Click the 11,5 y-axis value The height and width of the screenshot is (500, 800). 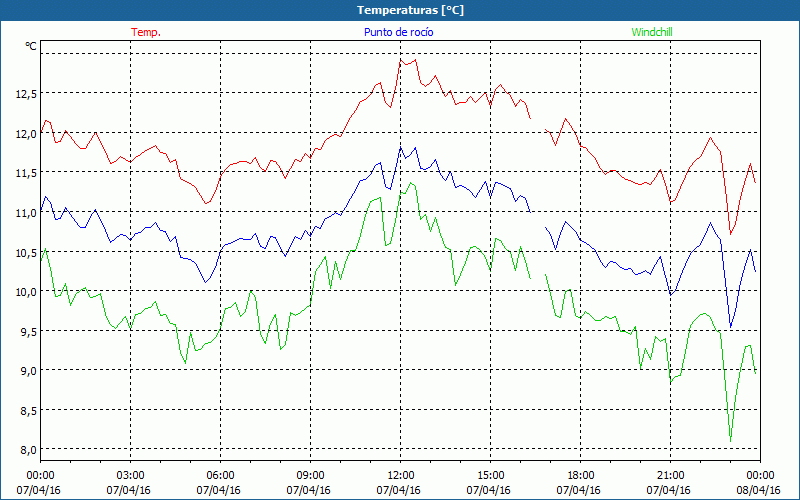pos(26,173)
